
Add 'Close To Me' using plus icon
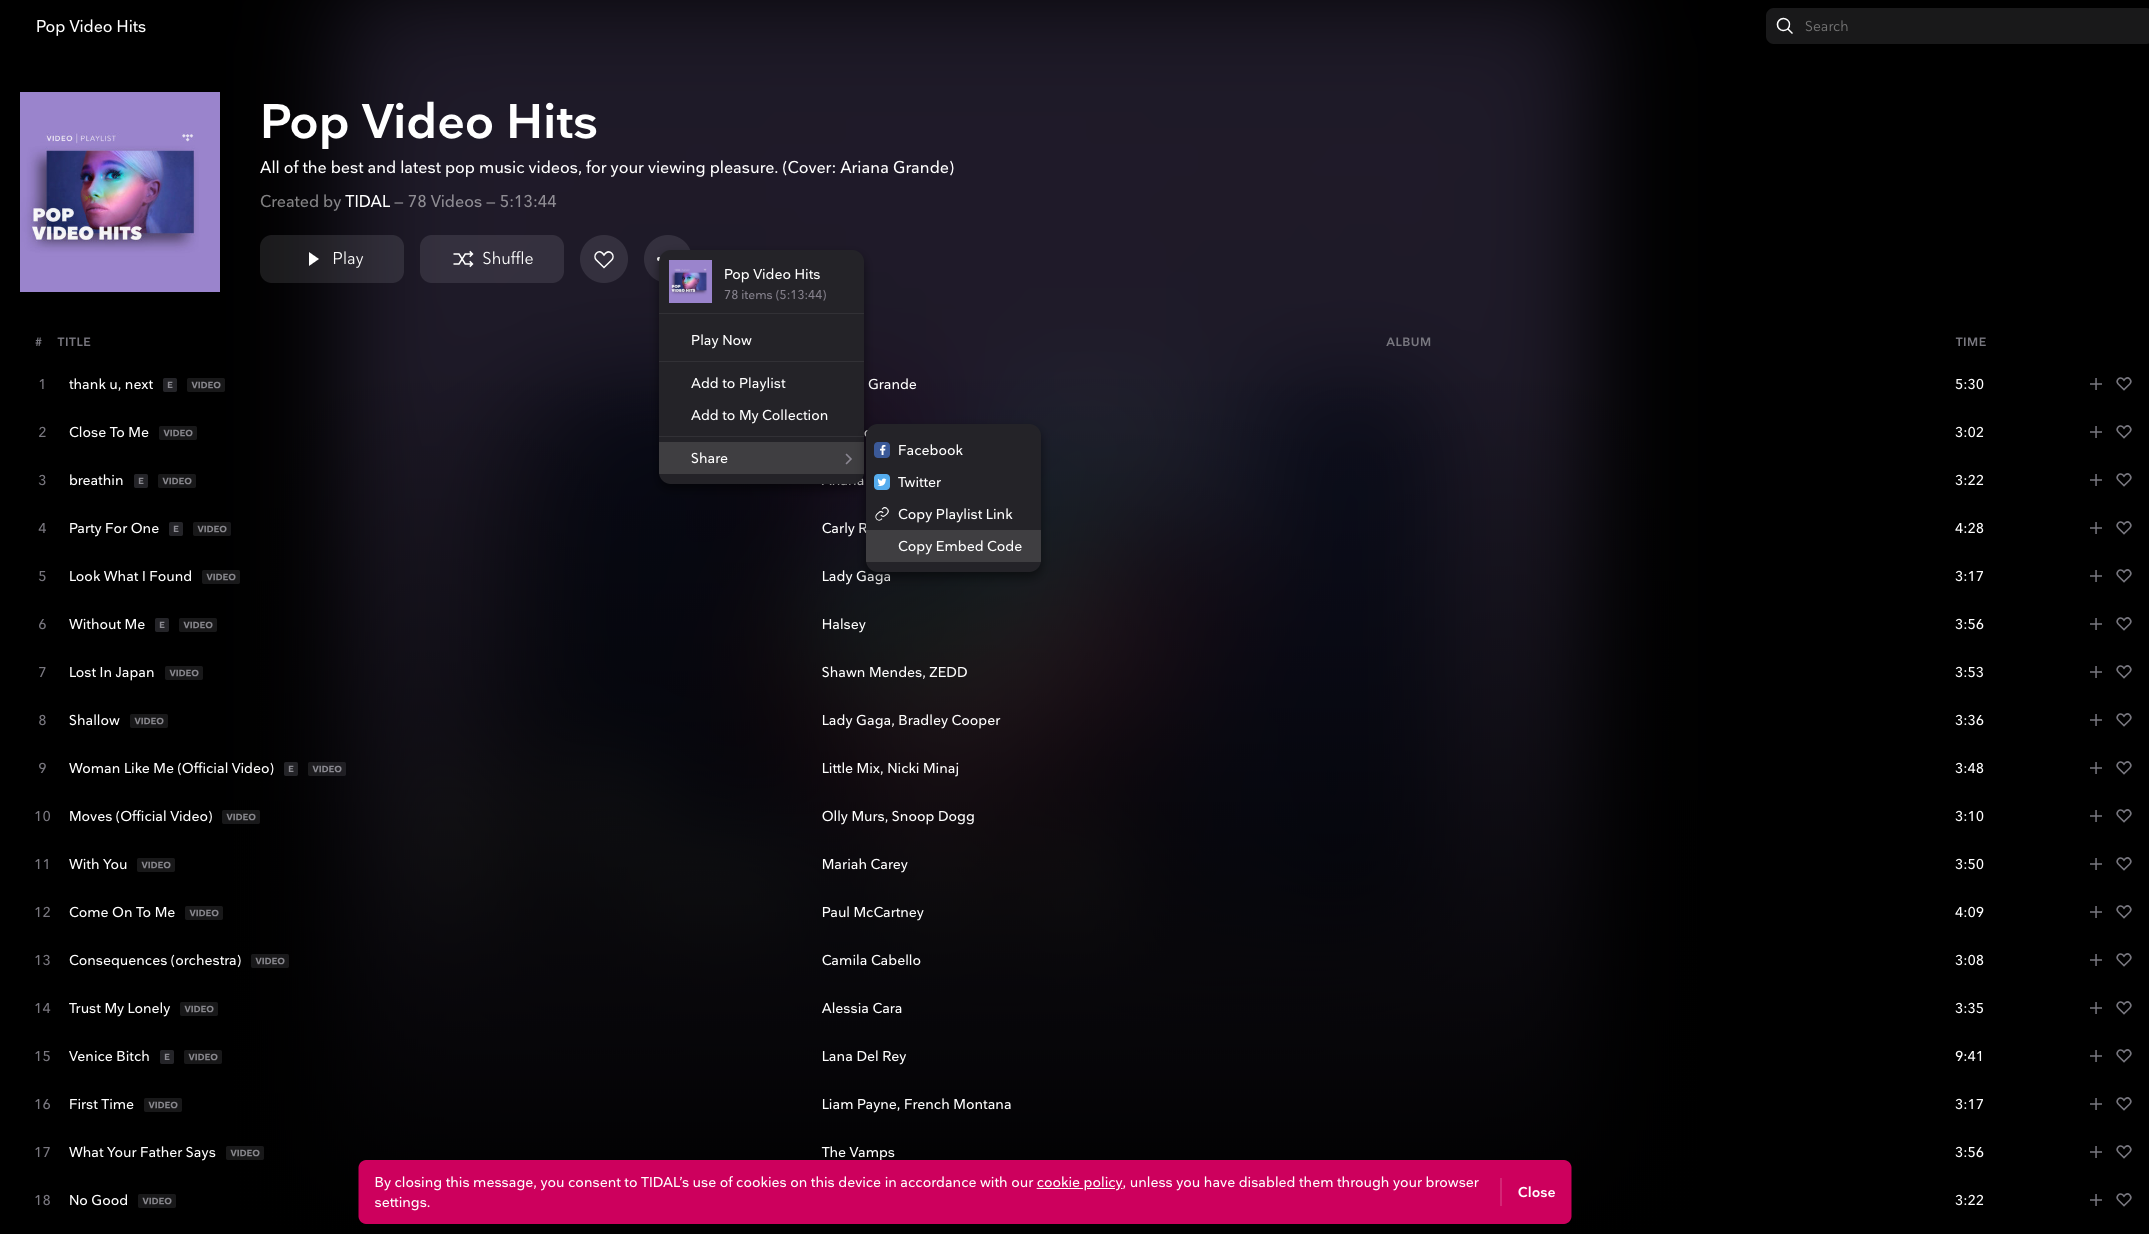click(x=2095, y=432)
